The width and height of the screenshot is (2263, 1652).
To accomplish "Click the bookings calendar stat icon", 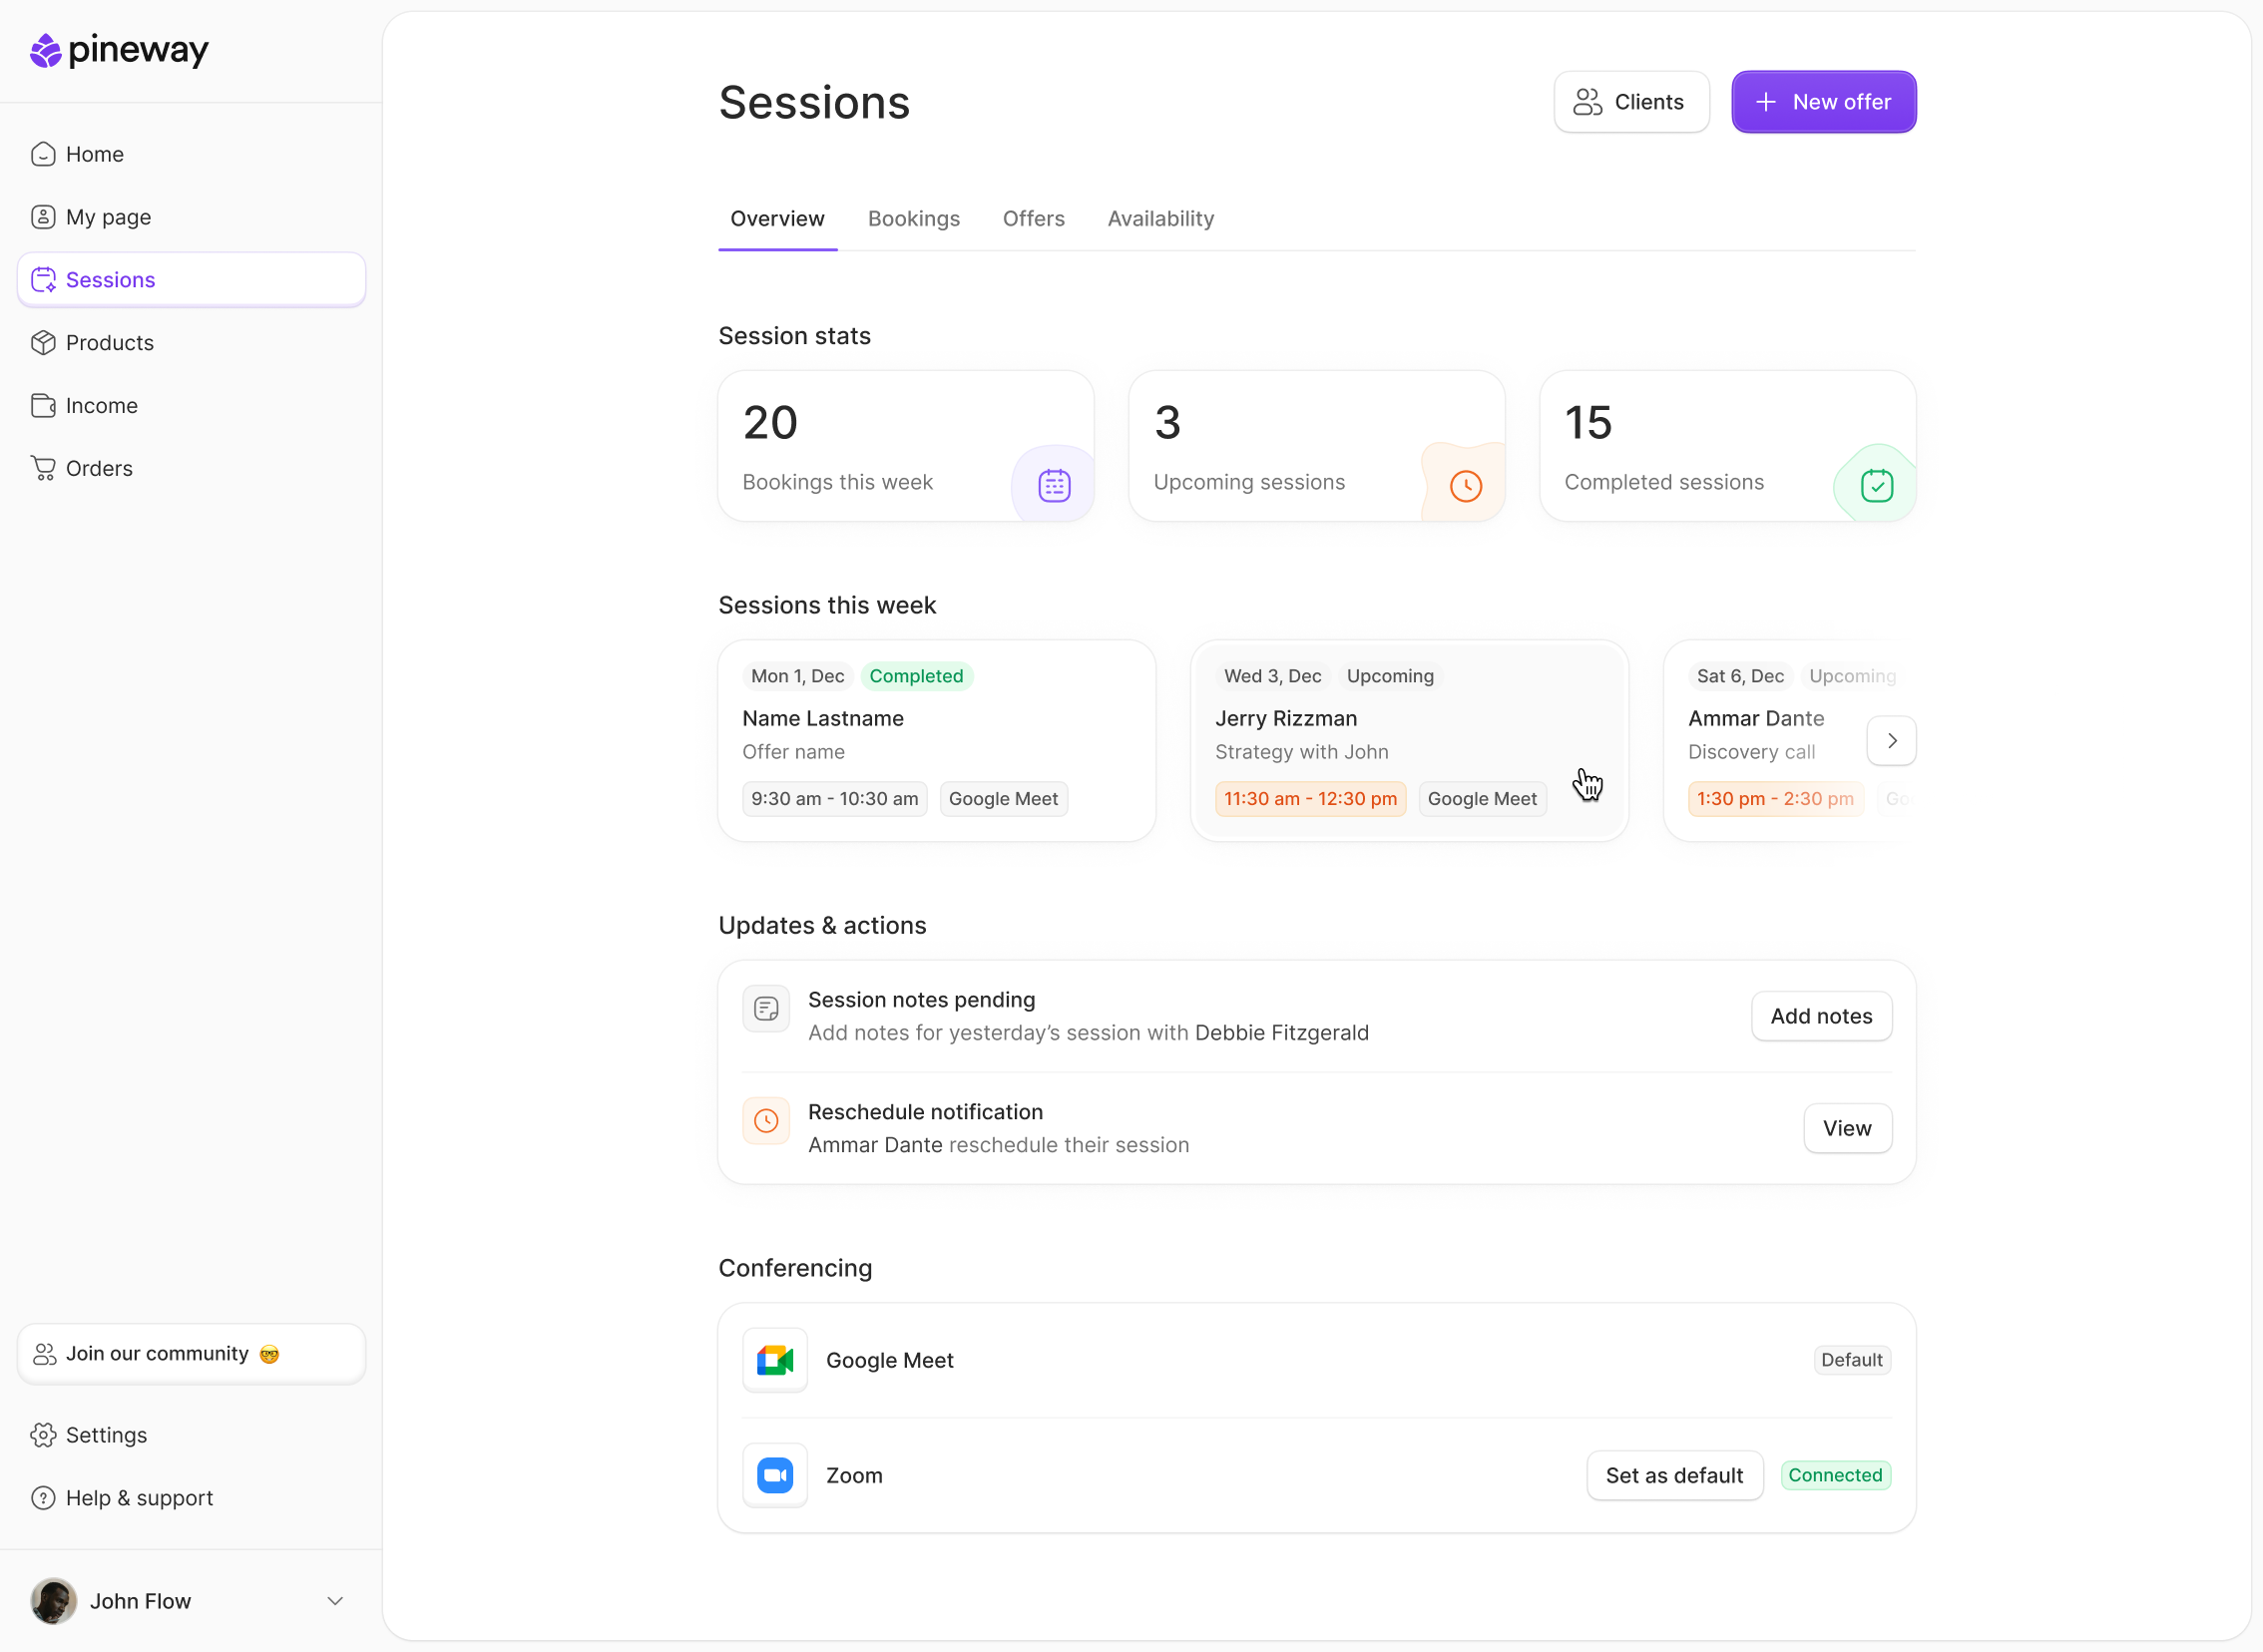I will tap(1054, 486).
